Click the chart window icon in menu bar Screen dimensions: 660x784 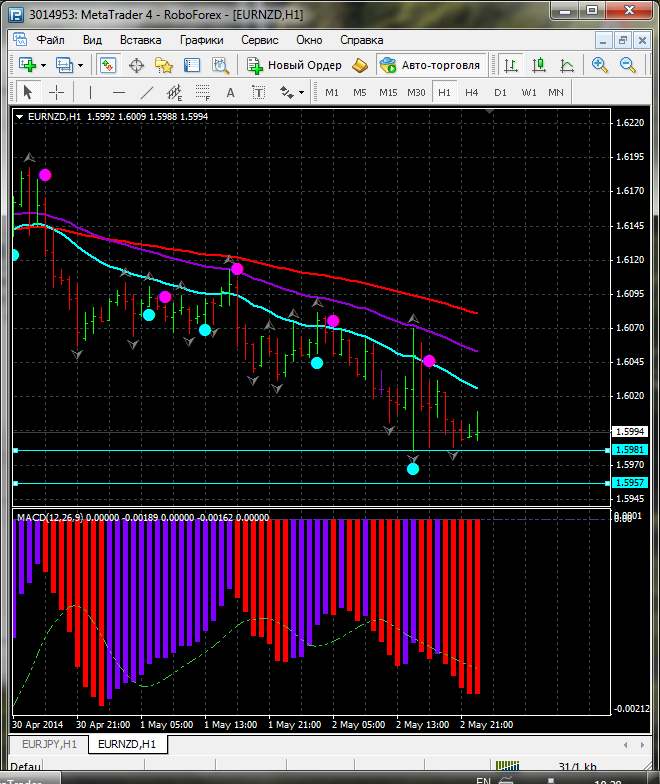pos(20,40)
